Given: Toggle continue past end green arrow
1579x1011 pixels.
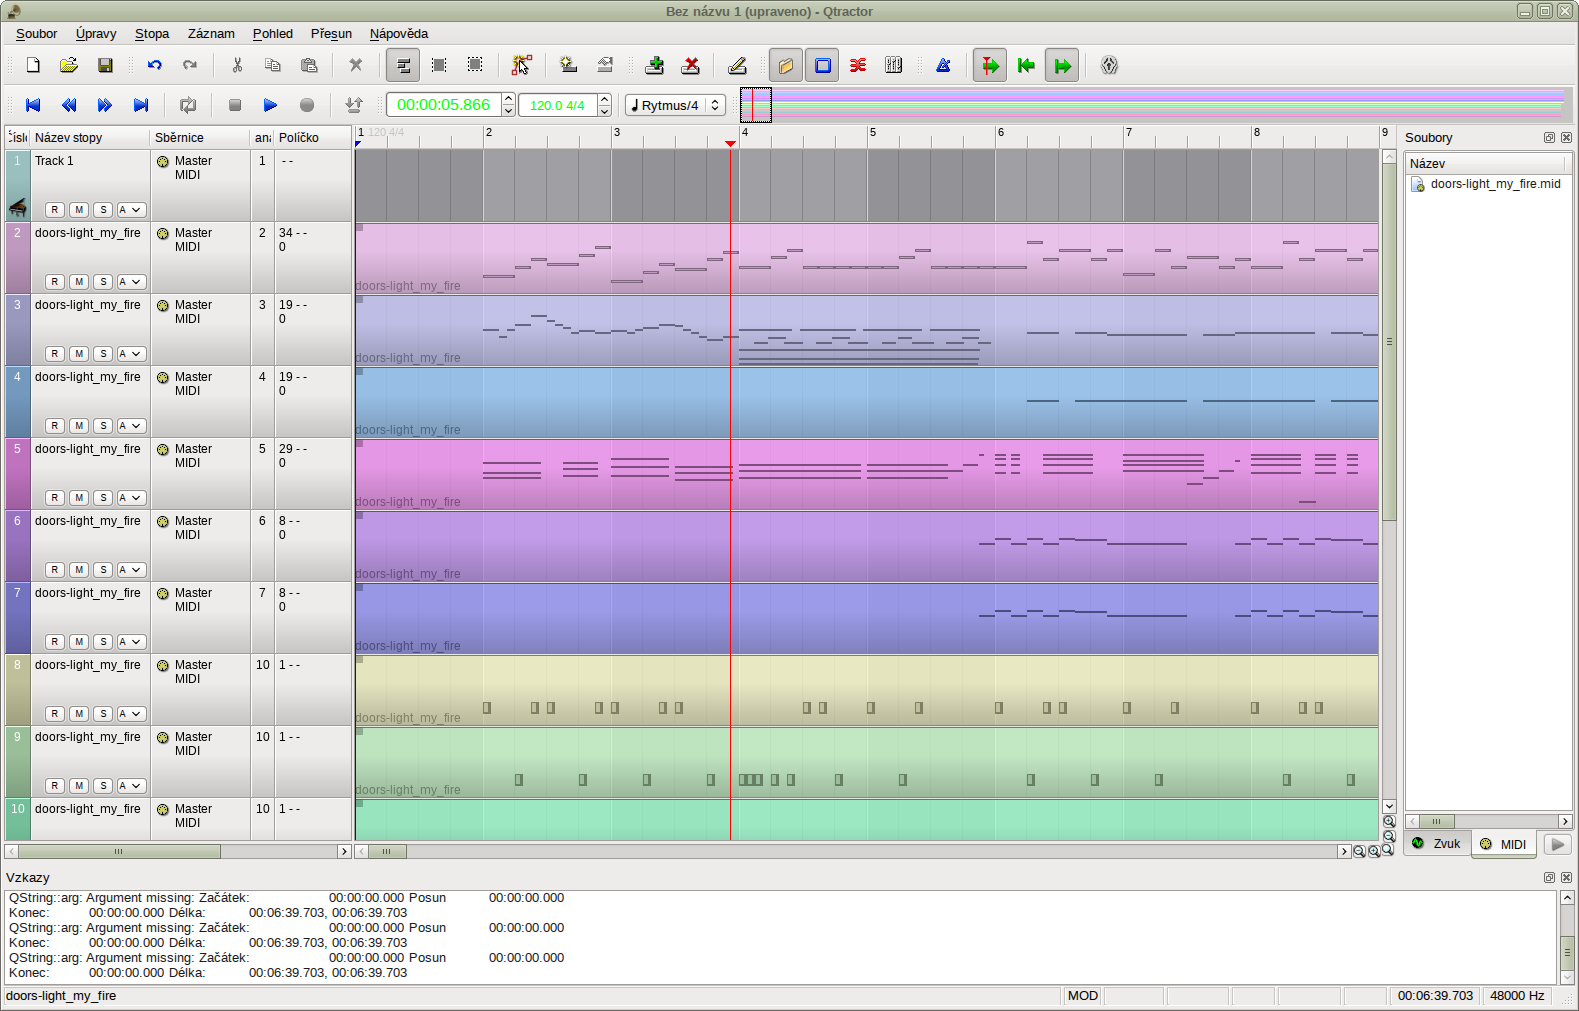Looking at the screenshot, I should [1062, 65].
